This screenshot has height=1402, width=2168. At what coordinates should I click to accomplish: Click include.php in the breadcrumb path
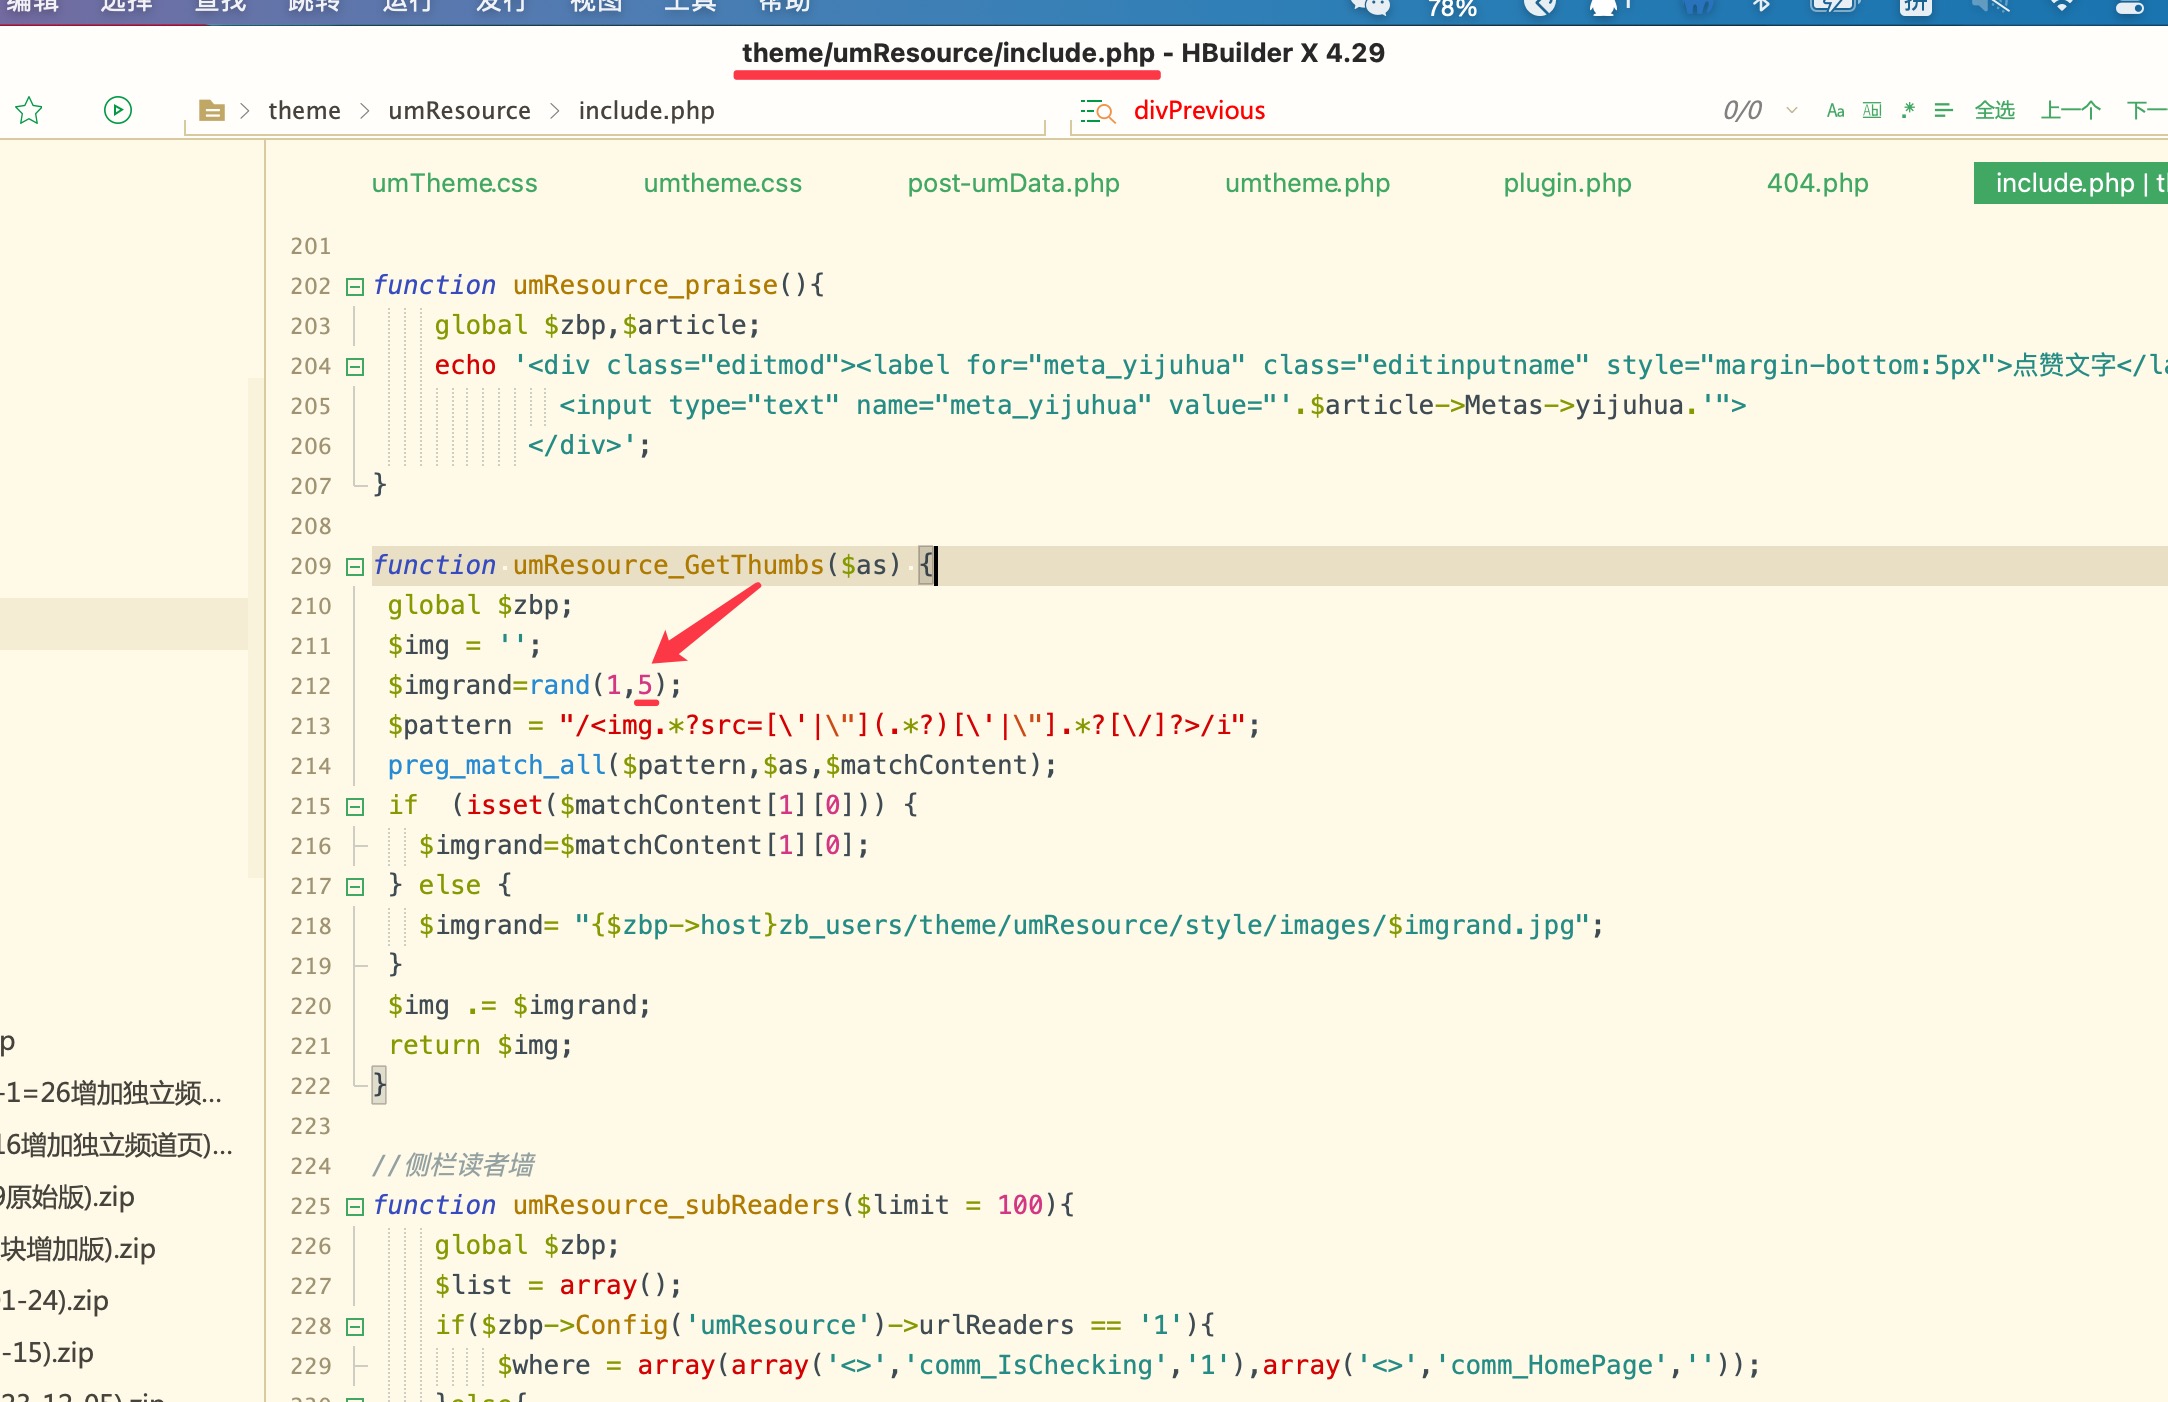(646, 111)
